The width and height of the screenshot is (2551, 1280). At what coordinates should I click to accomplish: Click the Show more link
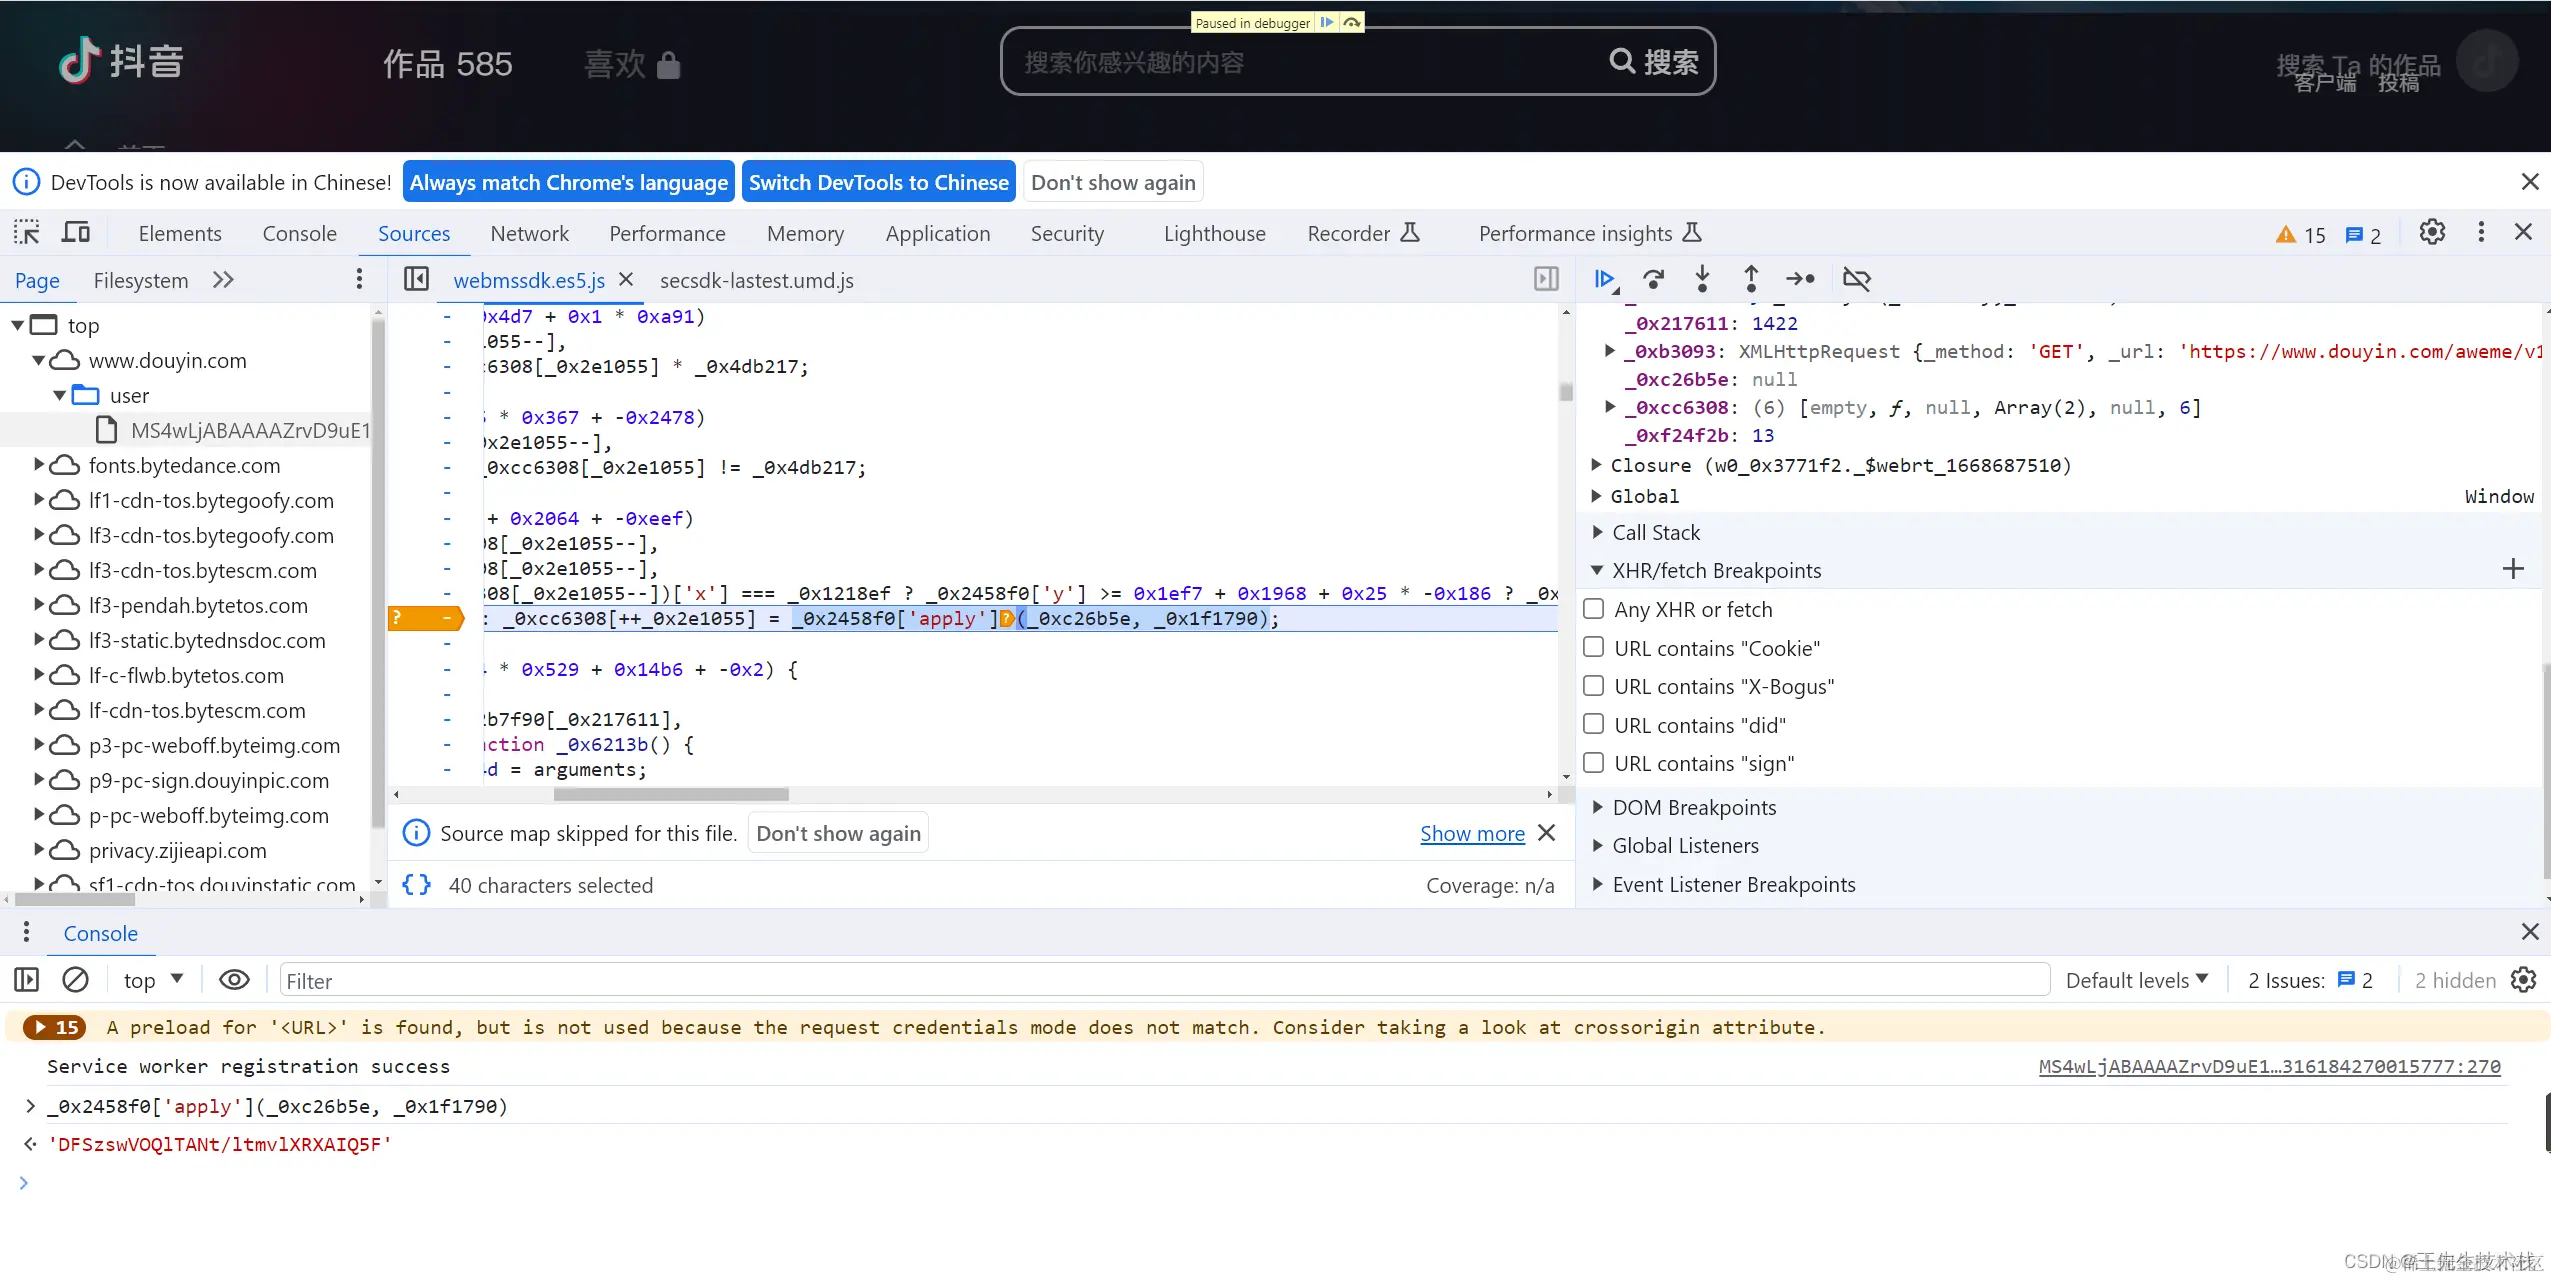point(1472,833)
